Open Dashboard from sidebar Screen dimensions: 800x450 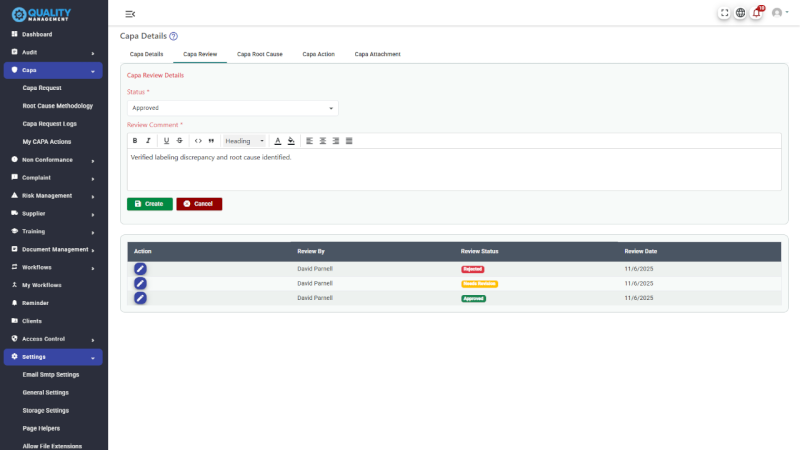[x=53, y=34]
